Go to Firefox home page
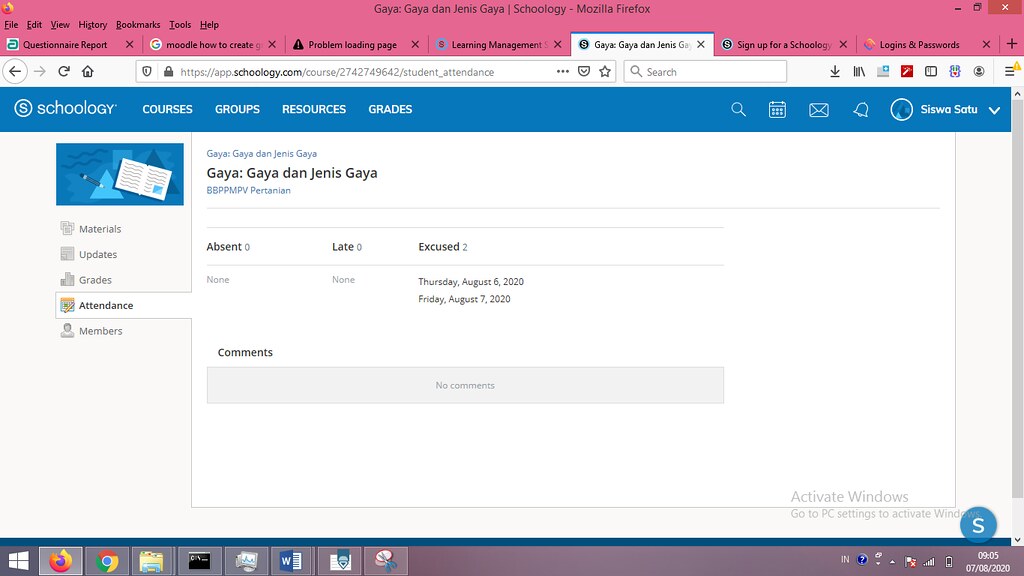The image size is (1024, 576). coord(88,72)
